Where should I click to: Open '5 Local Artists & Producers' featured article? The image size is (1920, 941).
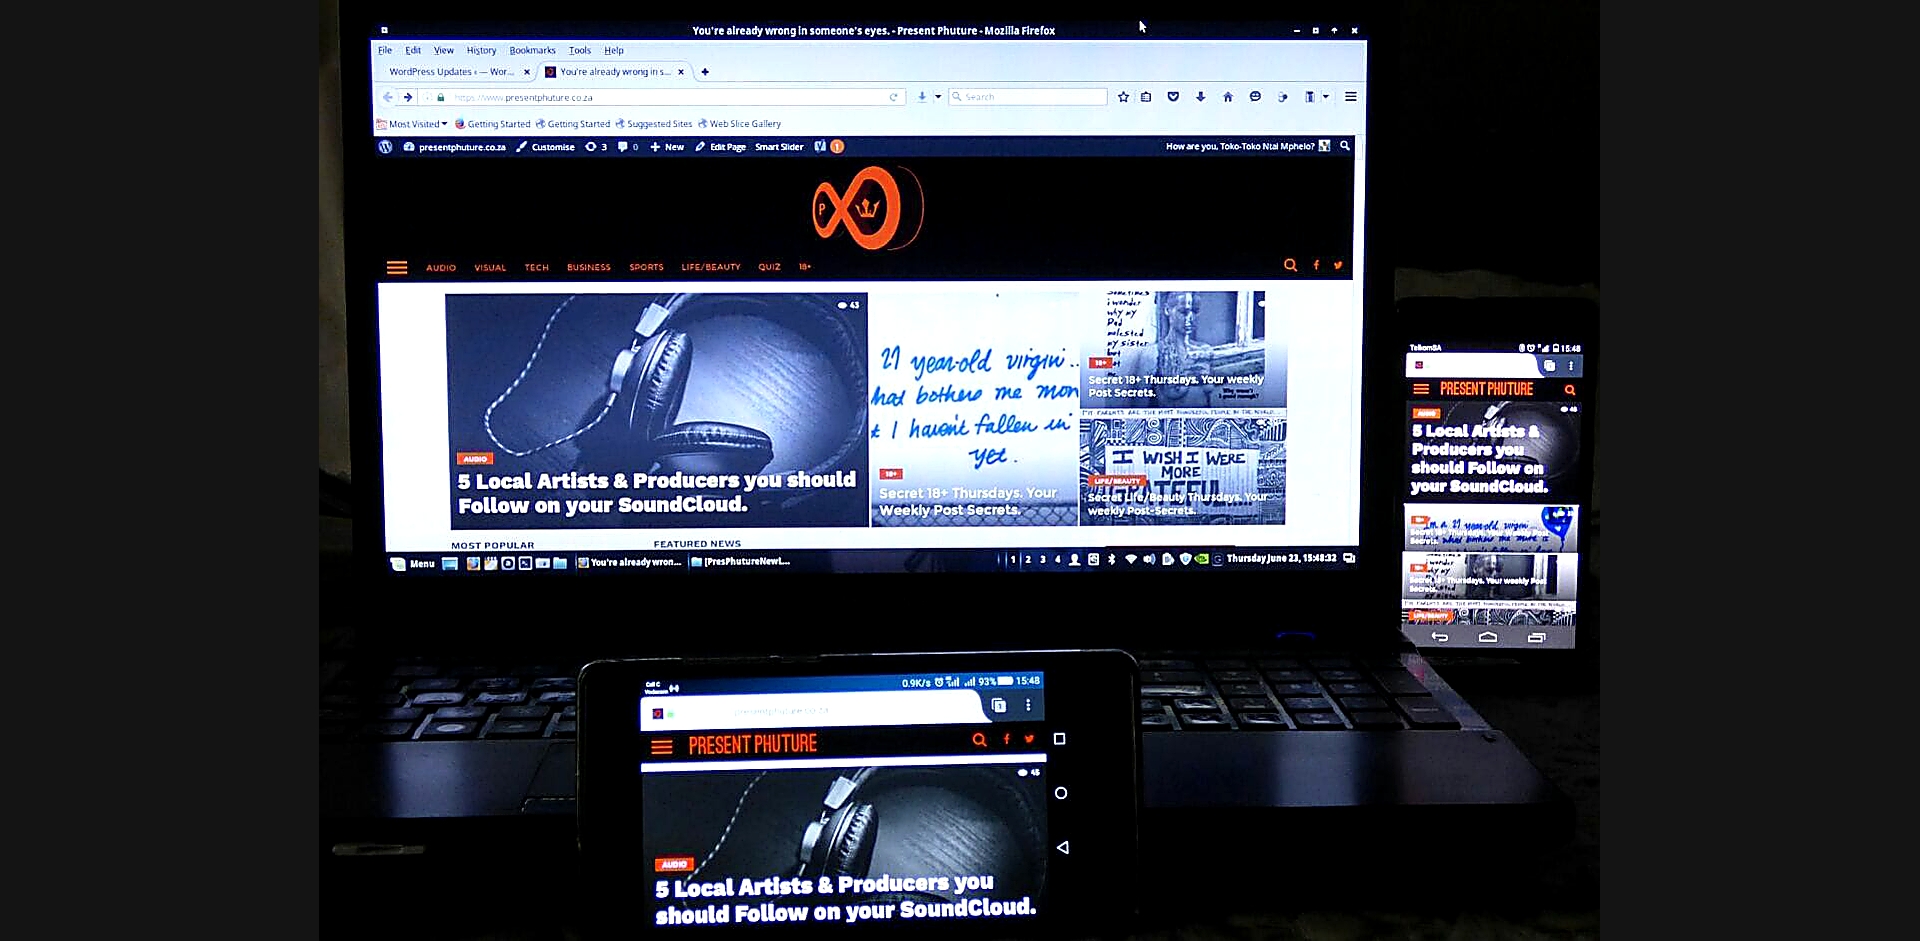point(657,410)
